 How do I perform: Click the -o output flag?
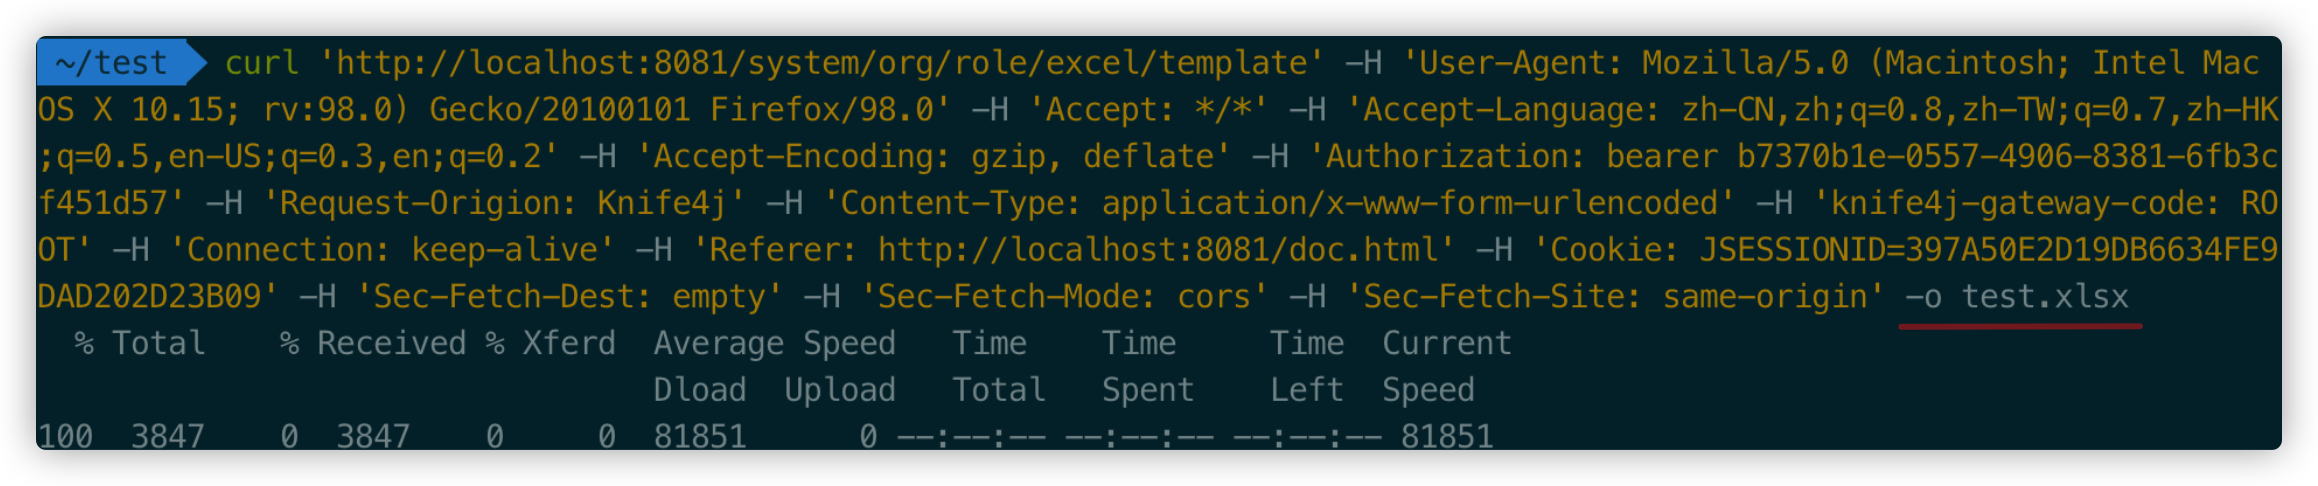click(1923, 297)
